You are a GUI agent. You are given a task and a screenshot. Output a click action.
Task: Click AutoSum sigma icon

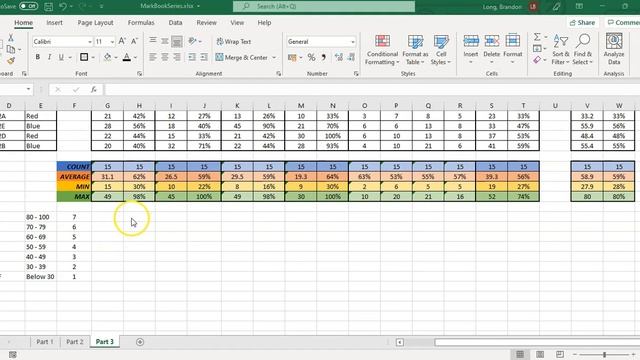pos(537,37)
